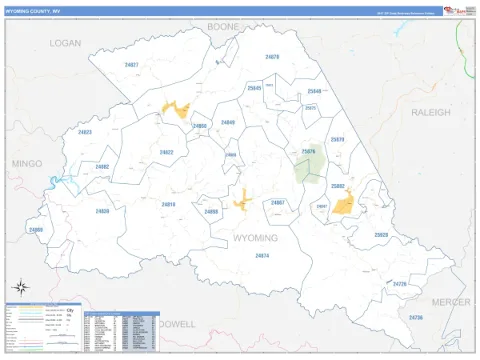This screenshot has height=360, width=480.
Task: Select ZIP code label 24818
Action: [168, 204]
